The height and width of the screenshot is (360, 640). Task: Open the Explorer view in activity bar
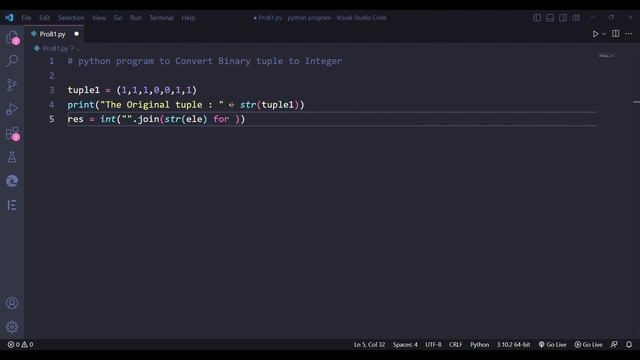click(12, 37)
